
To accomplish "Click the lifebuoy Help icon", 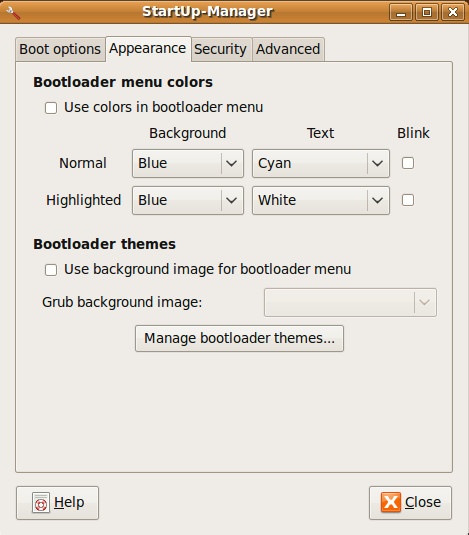I will (41, 503).
